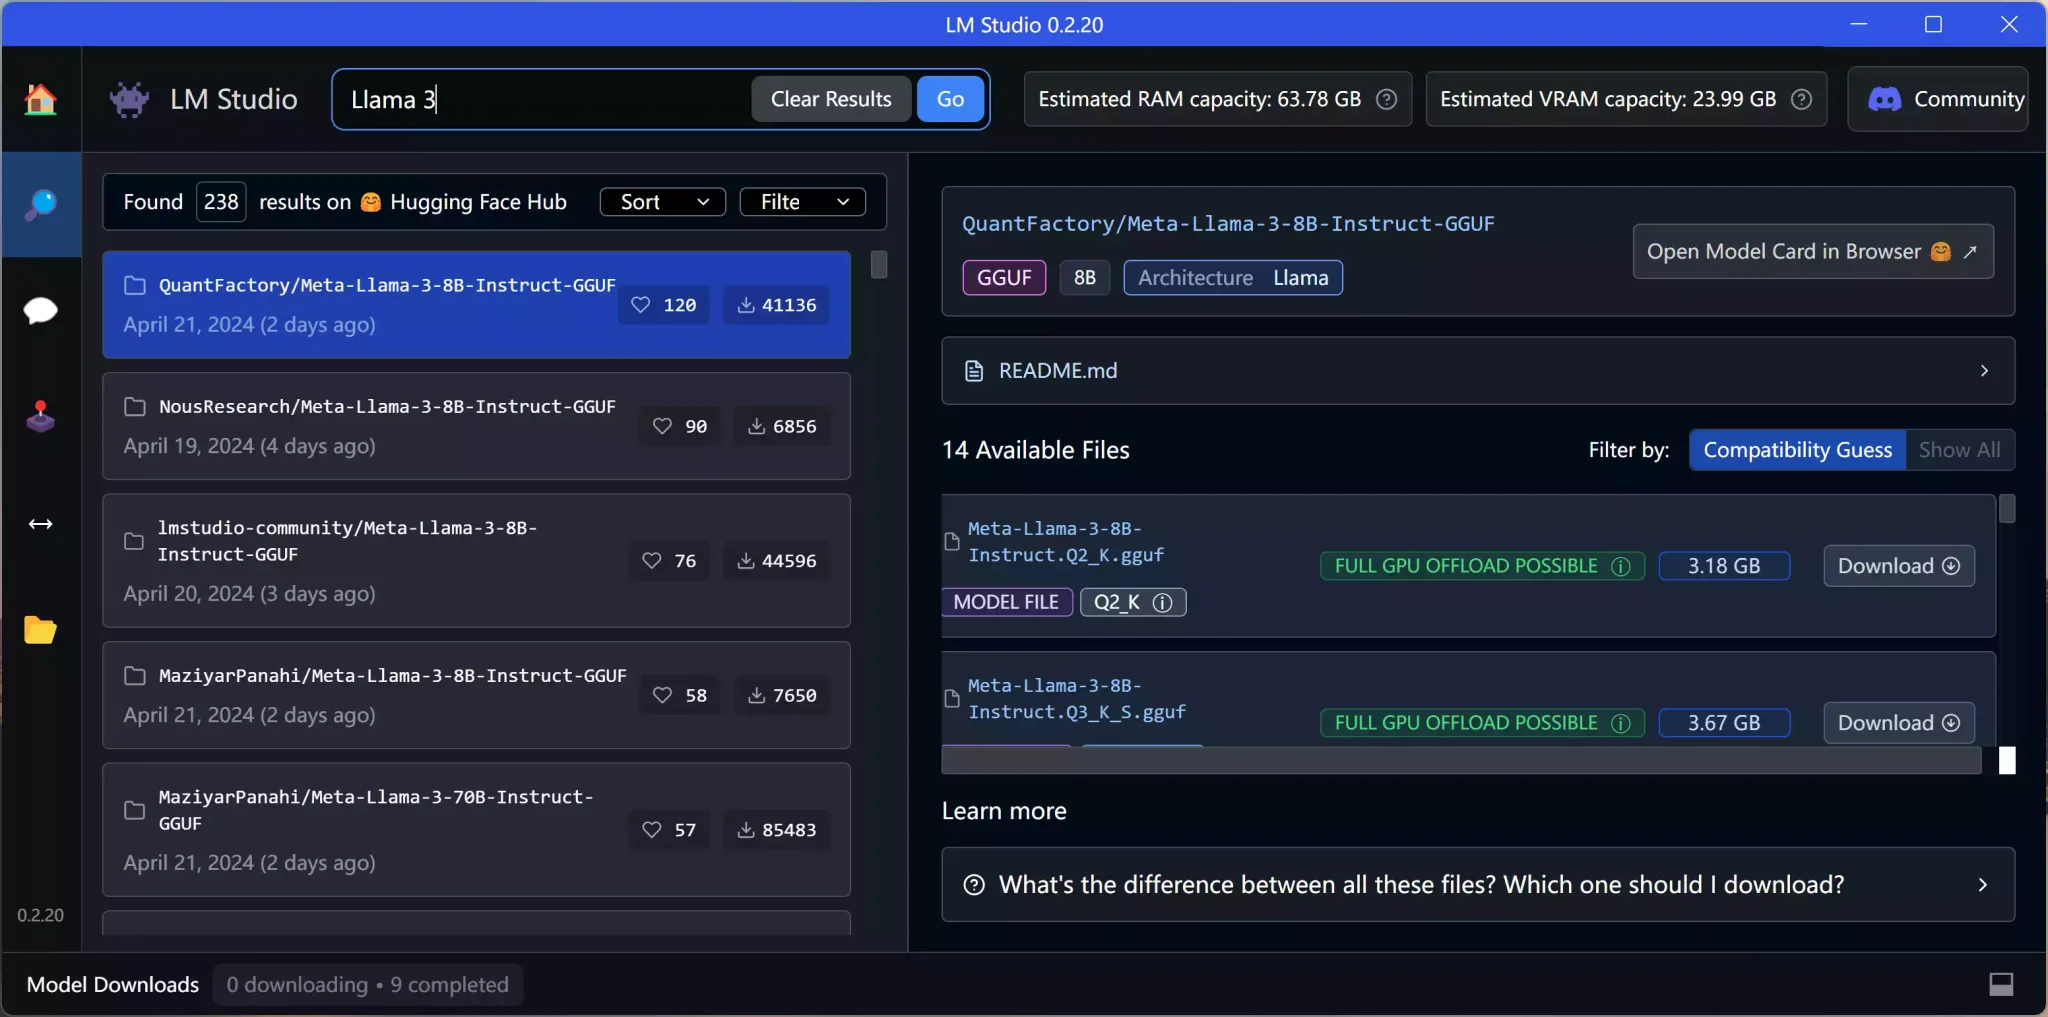Expand the README.md section
The image size is (2048, 1017).
pyautogui.click(x=1477, y=371)
